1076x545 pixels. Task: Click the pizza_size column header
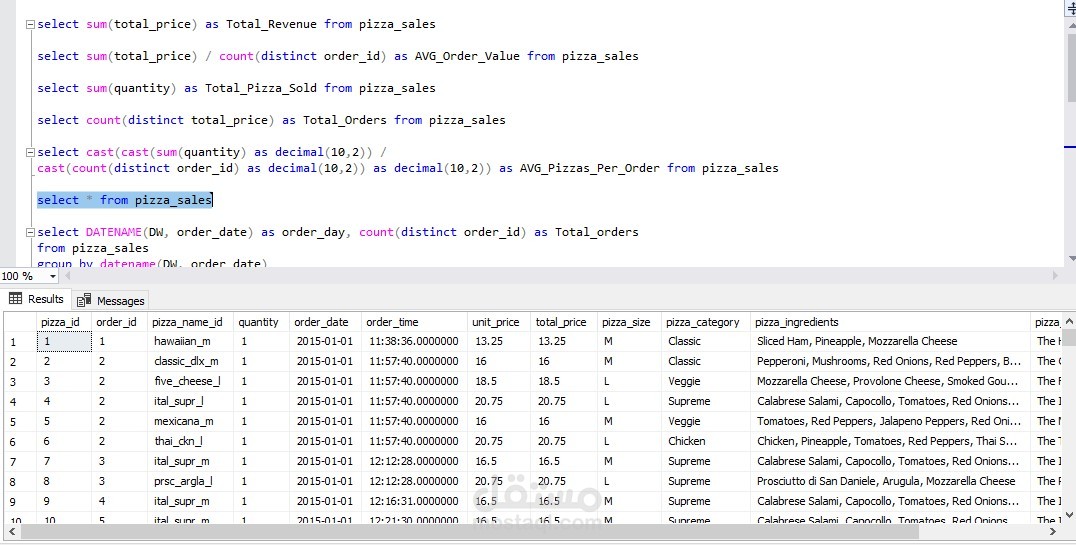[627, 322]
